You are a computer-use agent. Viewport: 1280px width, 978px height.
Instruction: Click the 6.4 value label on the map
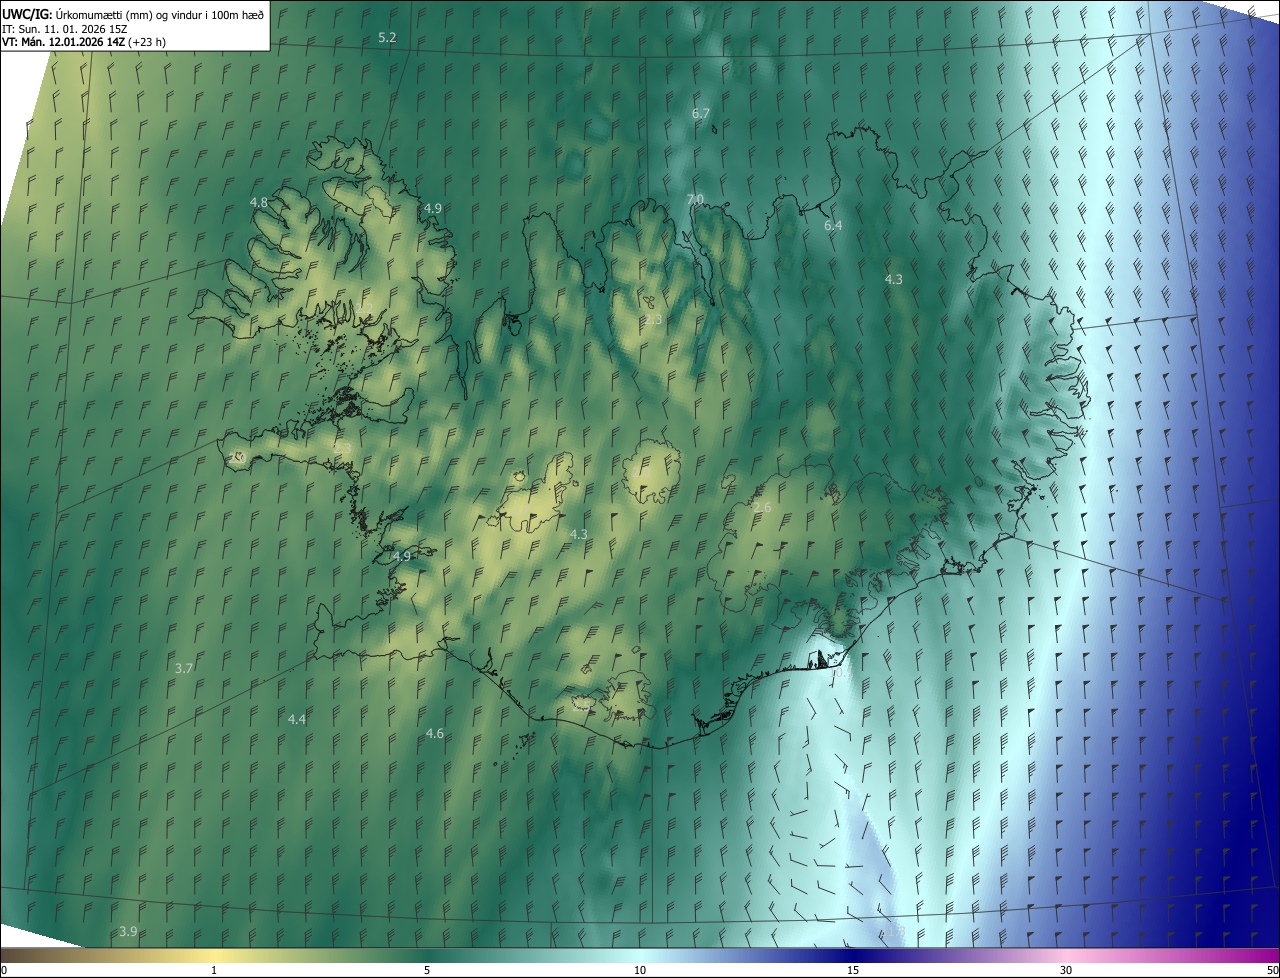pyautogui.click(x=833, y=225)
